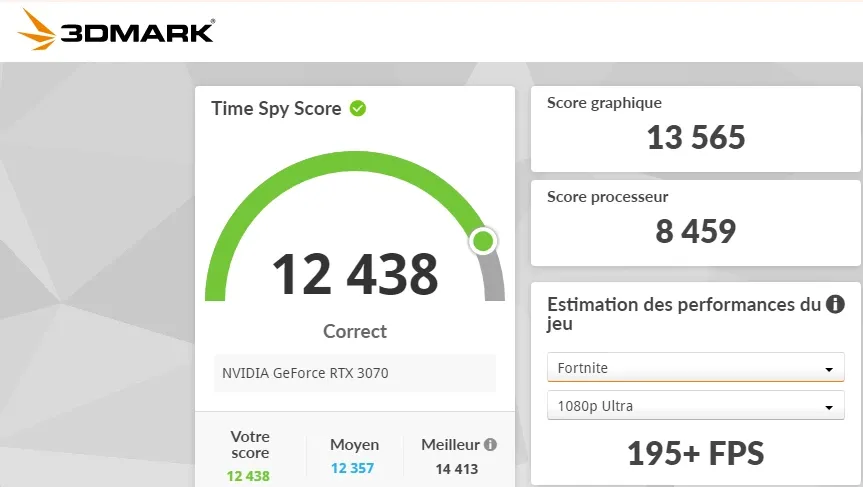Screen dimensions: 863x487
Task: Open info icon beside Estimation des performances
Action: click(835, 305)
